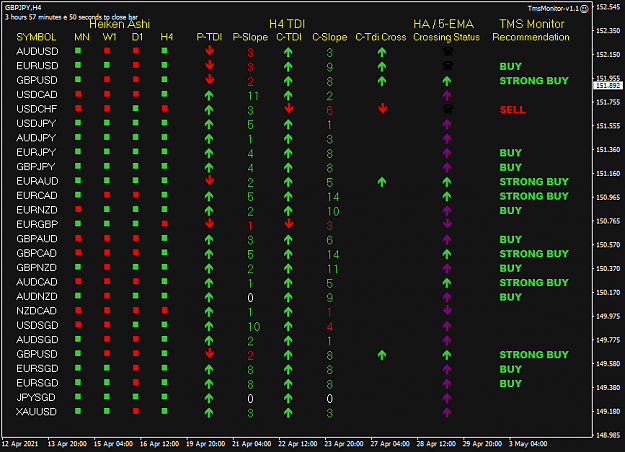
Task: Select the green HA/5-EMA arrow for EURAUD
Action: click(447, 182)
